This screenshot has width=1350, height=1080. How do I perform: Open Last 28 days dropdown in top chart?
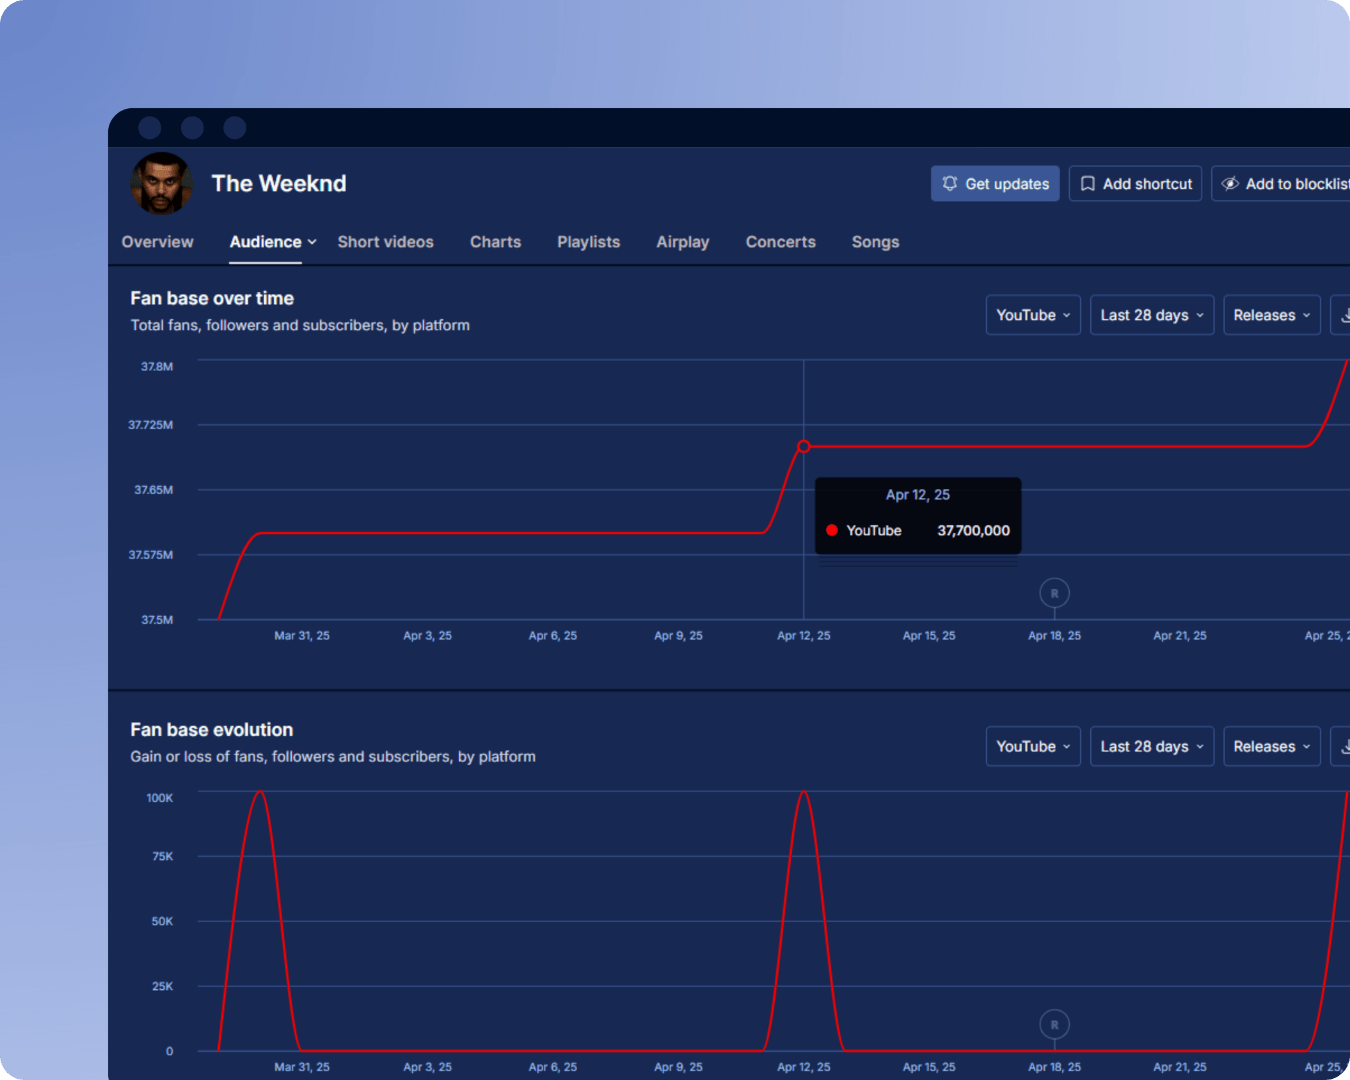coord(1151,315)
